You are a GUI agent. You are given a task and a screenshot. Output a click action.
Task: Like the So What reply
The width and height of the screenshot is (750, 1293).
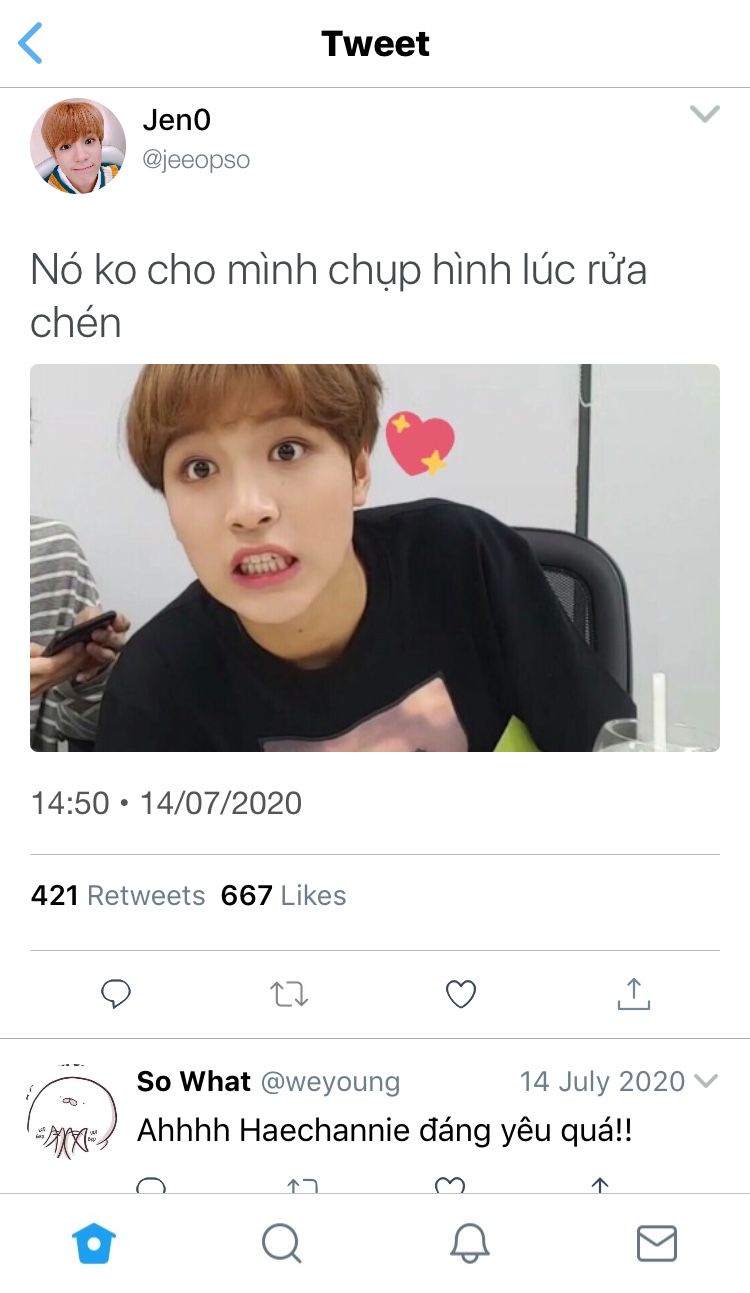(450, 1185)
